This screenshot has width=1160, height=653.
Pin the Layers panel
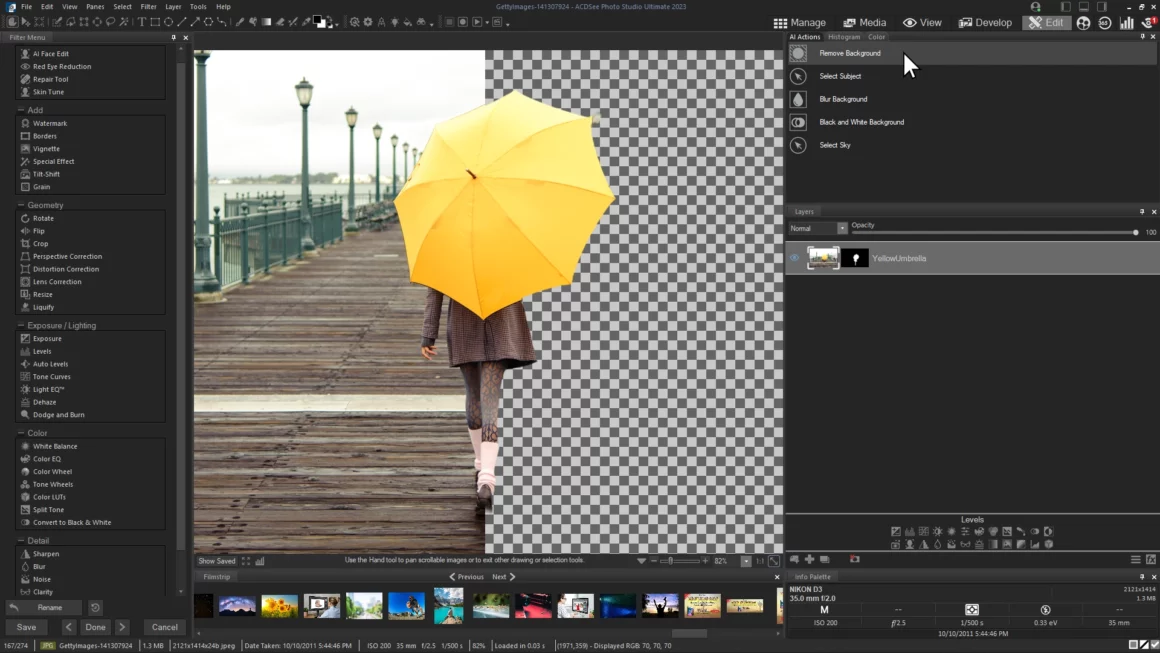[1142, 212]
